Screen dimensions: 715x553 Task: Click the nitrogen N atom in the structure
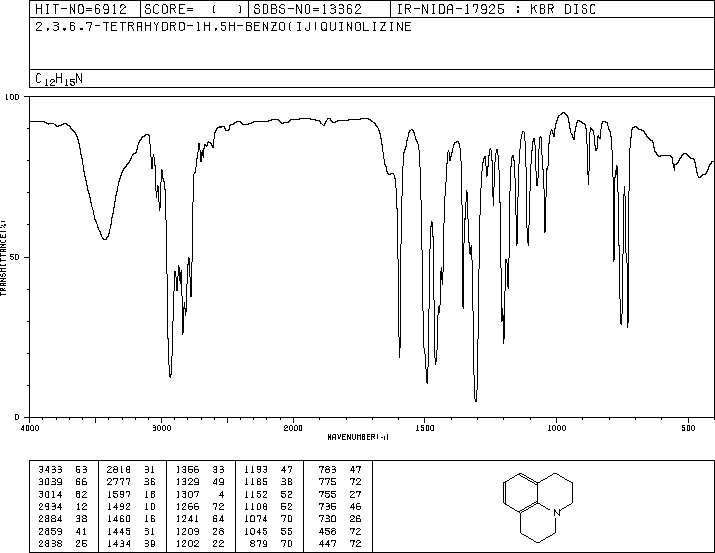tap(556, 512)
